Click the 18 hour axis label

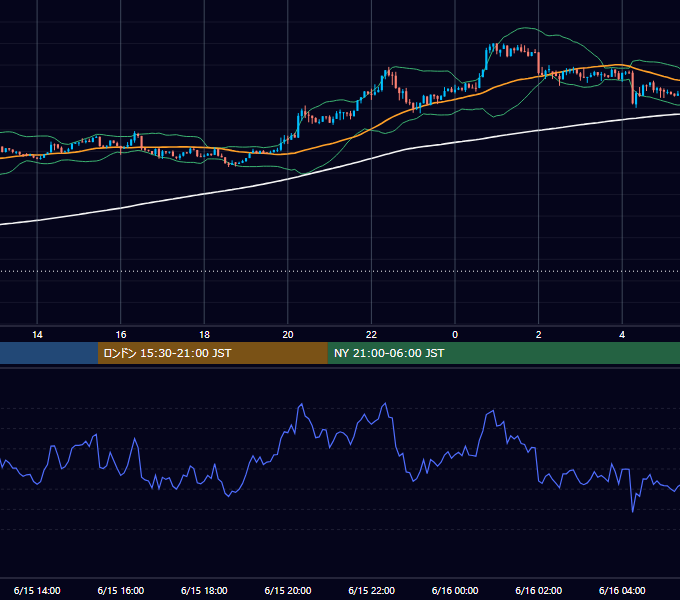[204, 335]
